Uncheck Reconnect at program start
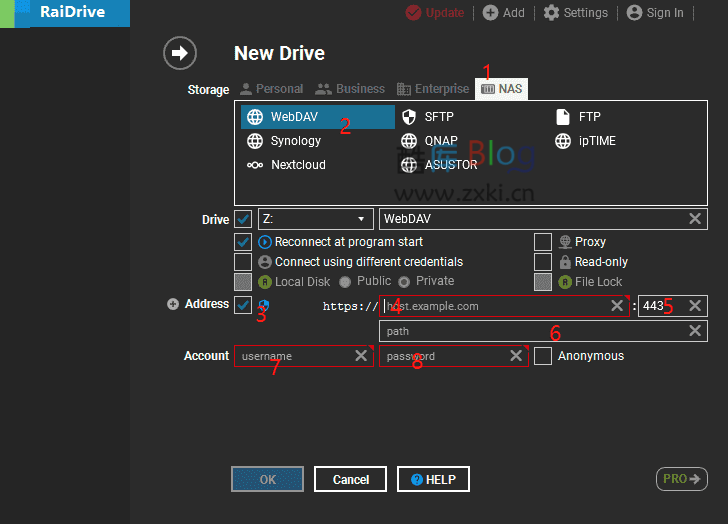Viewport: 728px width, 524px height. tap(243, 242)
